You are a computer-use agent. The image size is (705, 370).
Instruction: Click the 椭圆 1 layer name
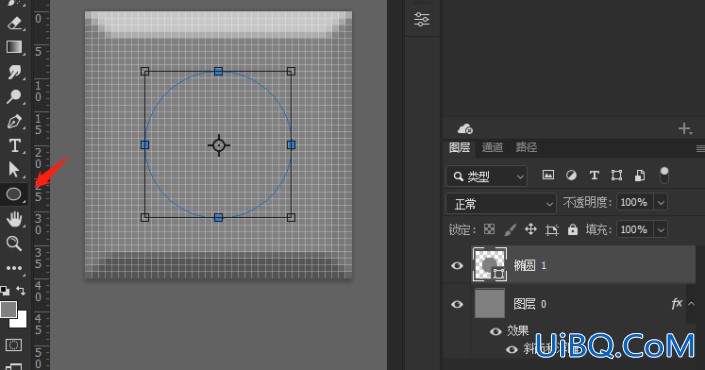(x=530, y=265)
